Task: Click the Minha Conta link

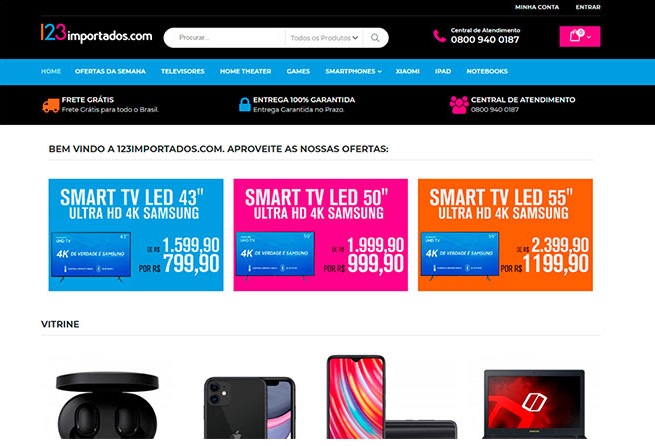Action: (x=537, y=7)
